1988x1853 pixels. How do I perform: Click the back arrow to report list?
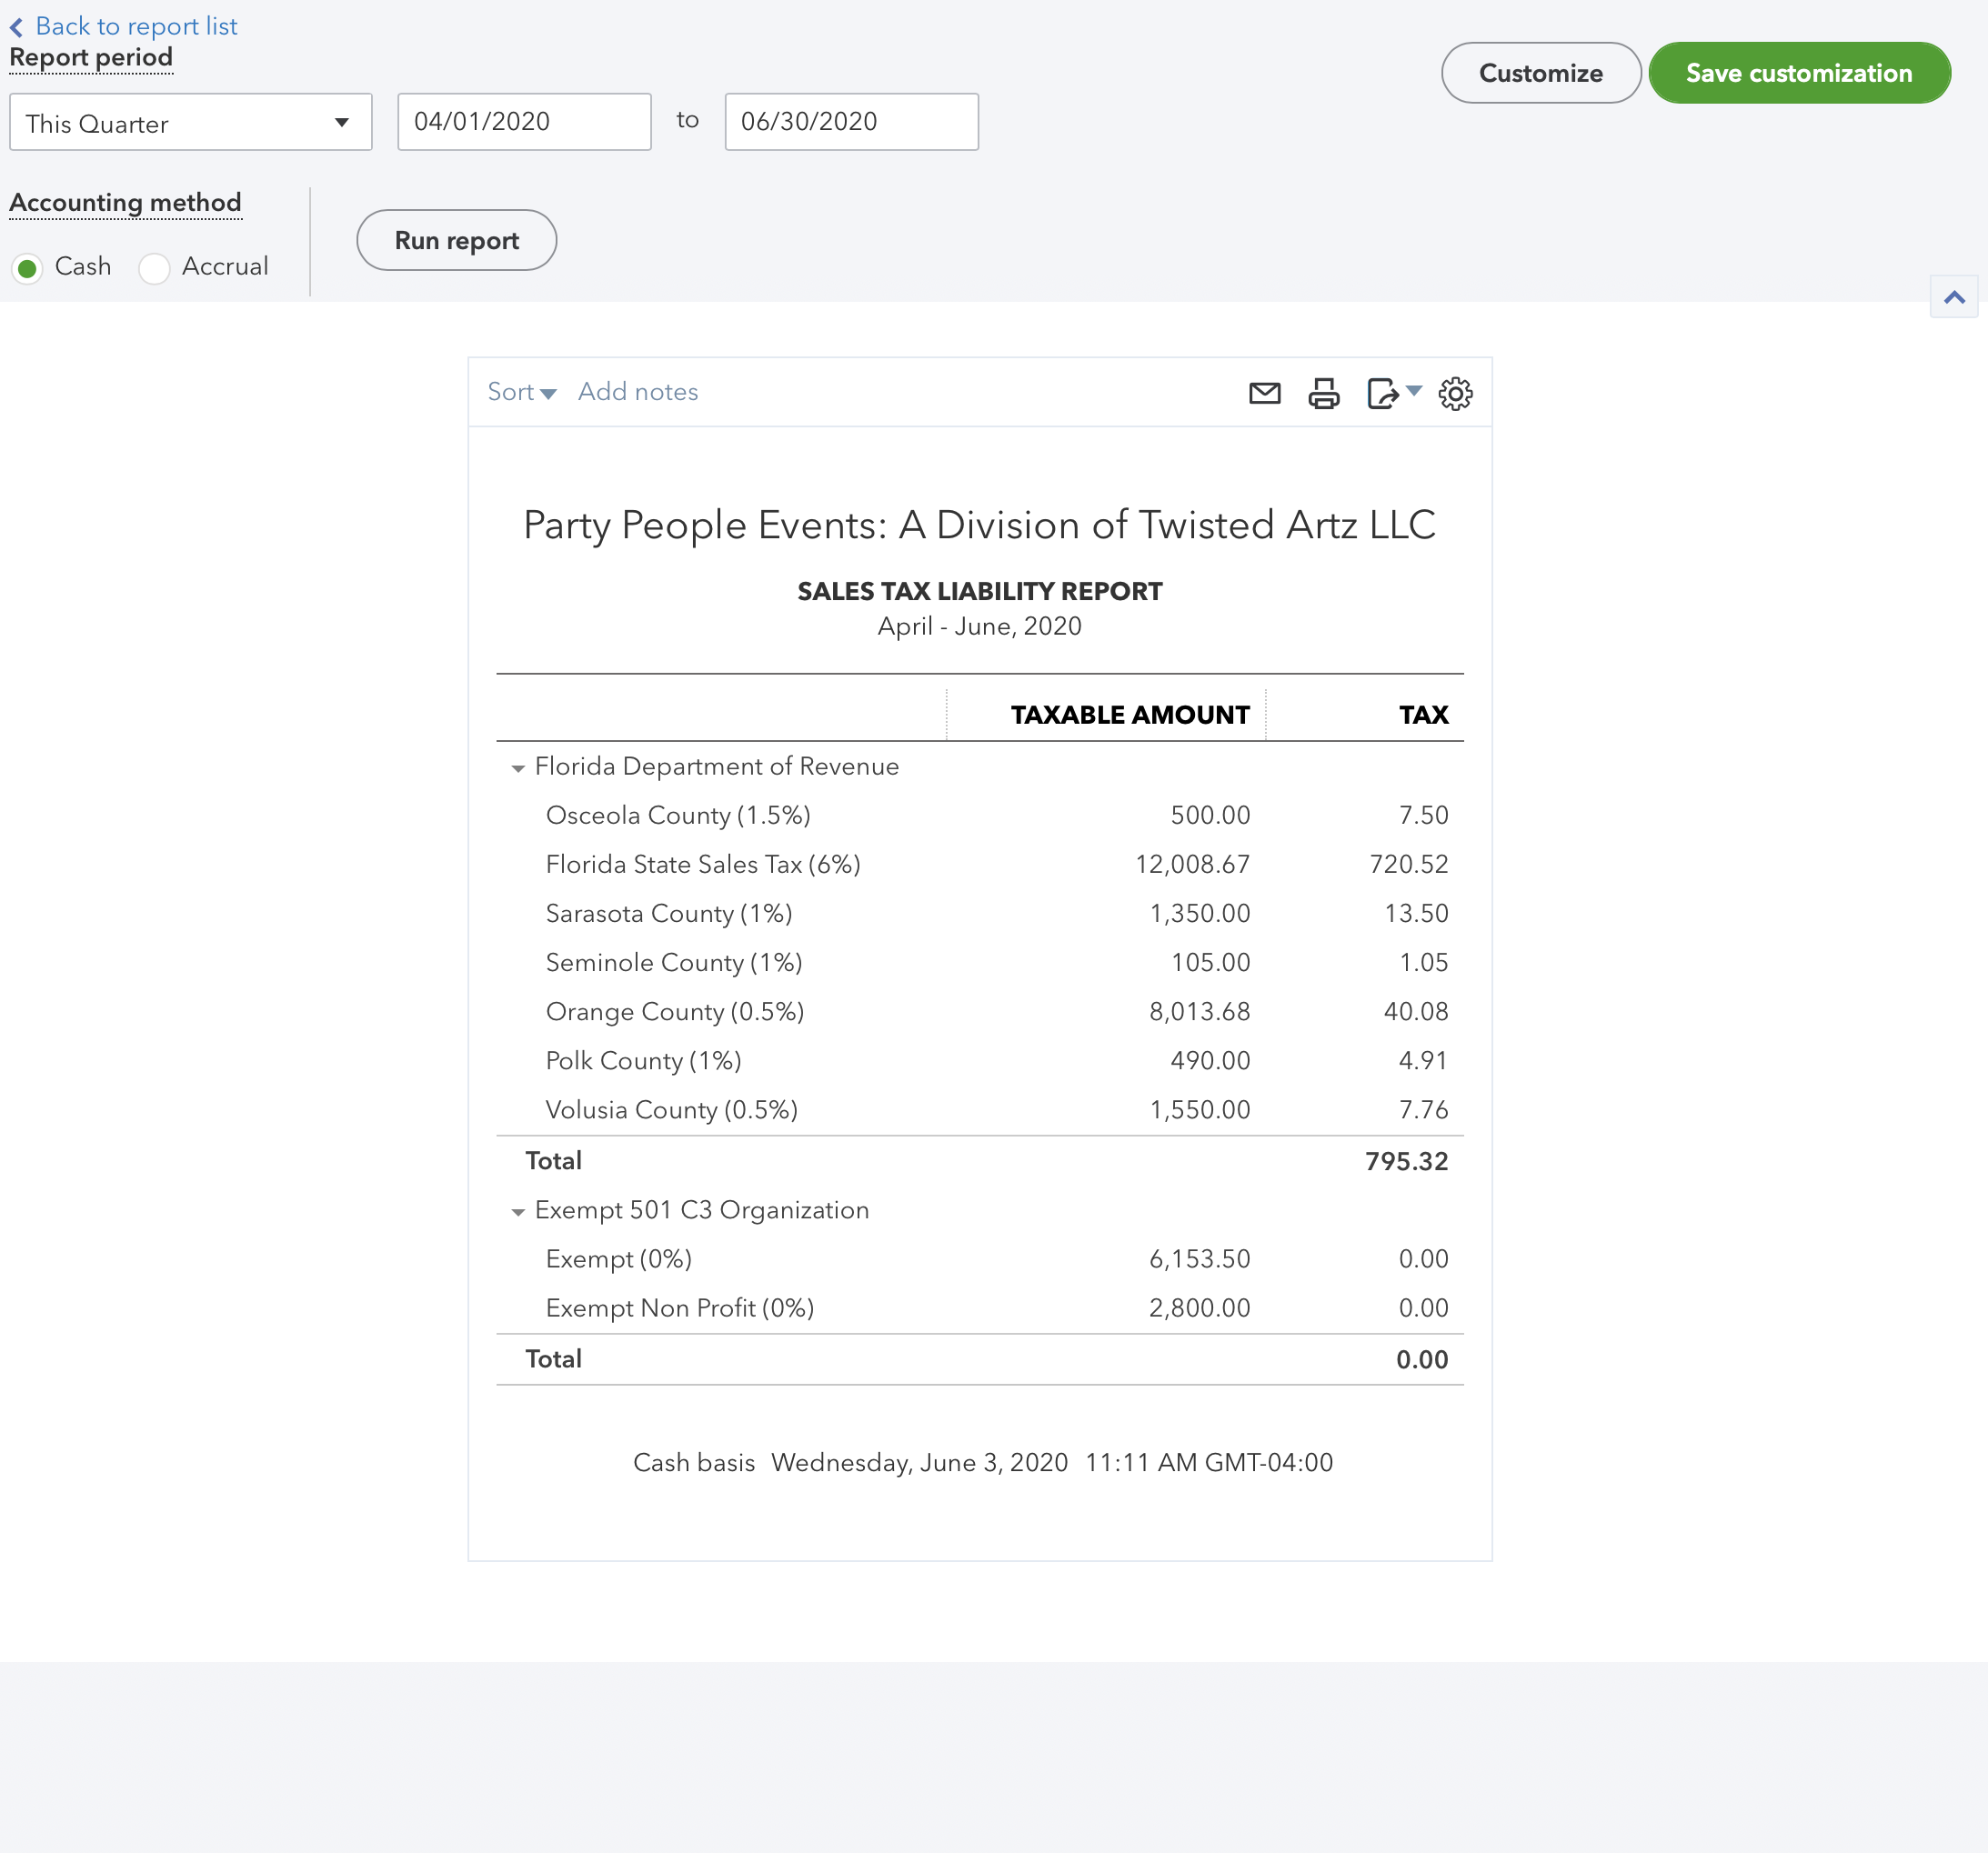coord(17,27)
